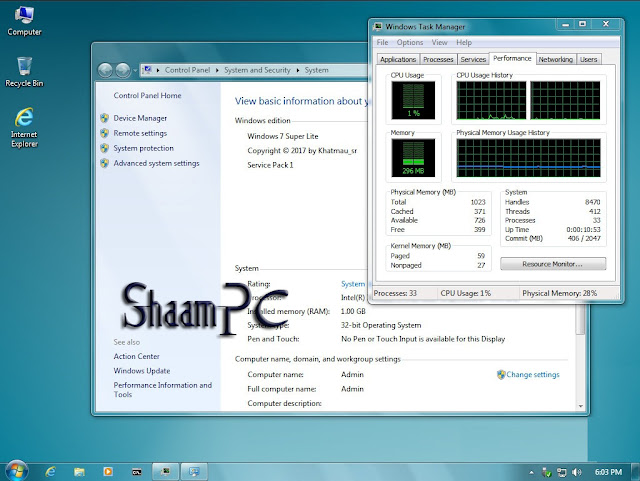Click the Task Manager title bar icon
This screenshot has height=481, width=640.
378,27
